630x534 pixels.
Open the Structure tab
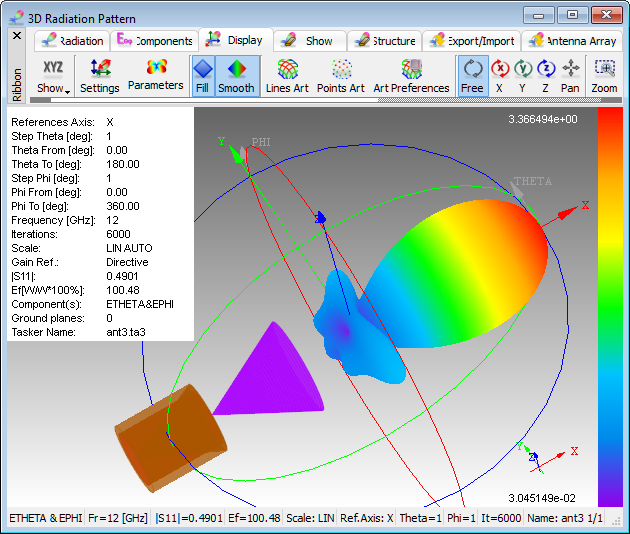[x=385, y=41]
